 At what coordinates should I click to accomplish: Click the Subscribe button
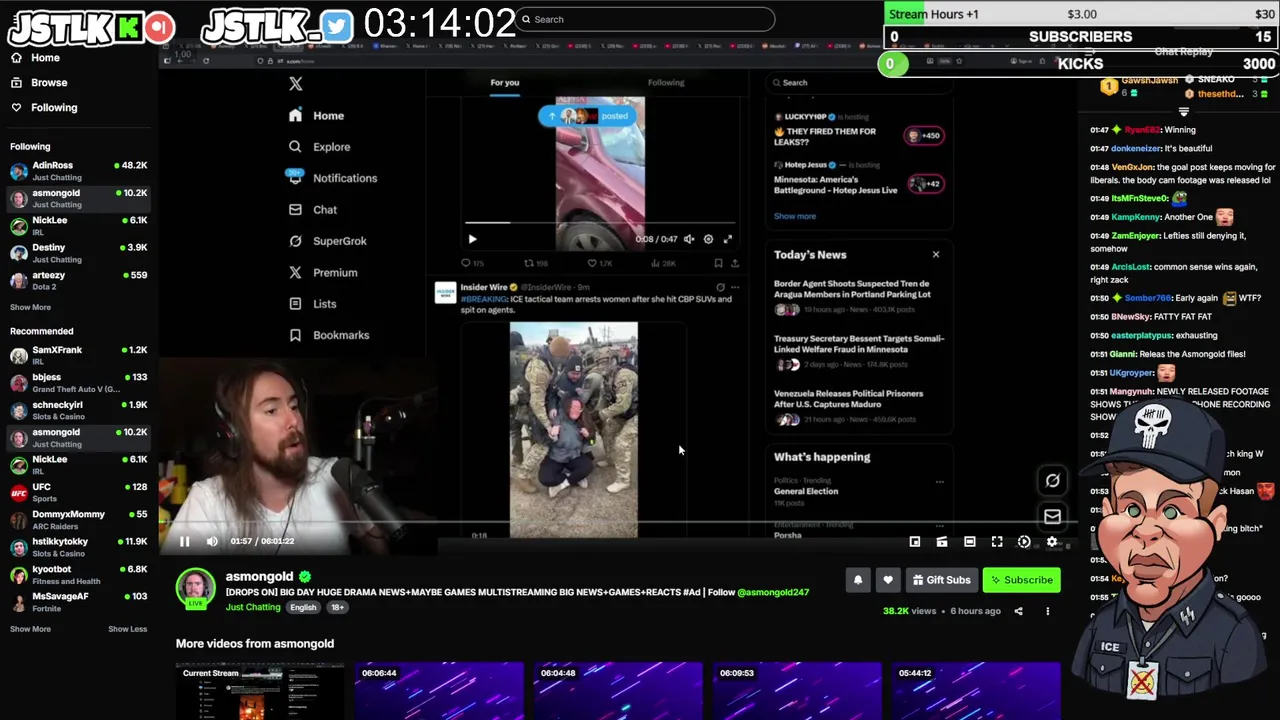[x=1021, y=580]
